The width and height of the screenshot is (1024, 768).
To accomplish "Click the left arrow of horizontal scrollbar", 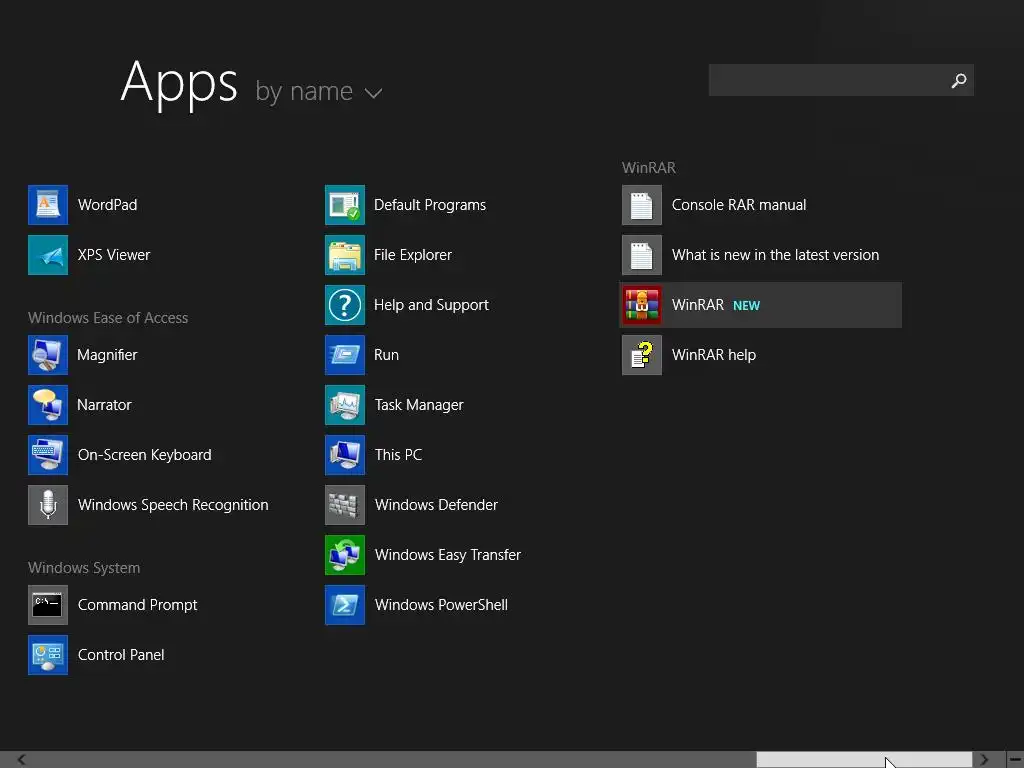I will pyautogui.click(x=22, y=760).
